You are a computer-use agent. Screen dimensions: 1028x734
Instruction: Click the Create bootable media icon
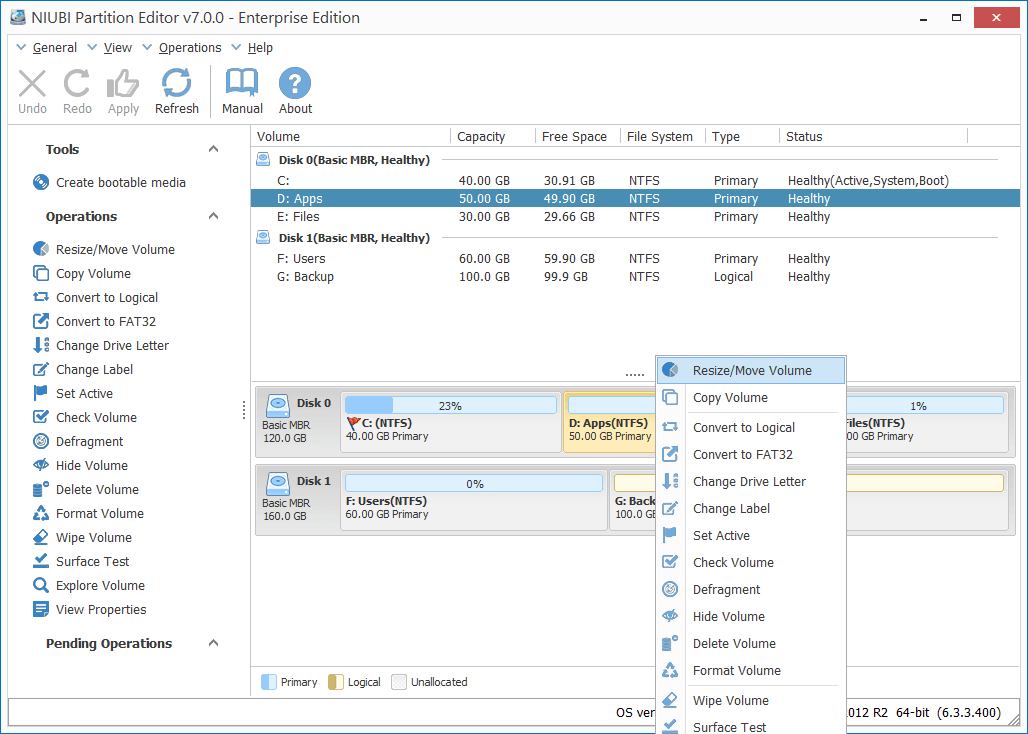(41, 182)
